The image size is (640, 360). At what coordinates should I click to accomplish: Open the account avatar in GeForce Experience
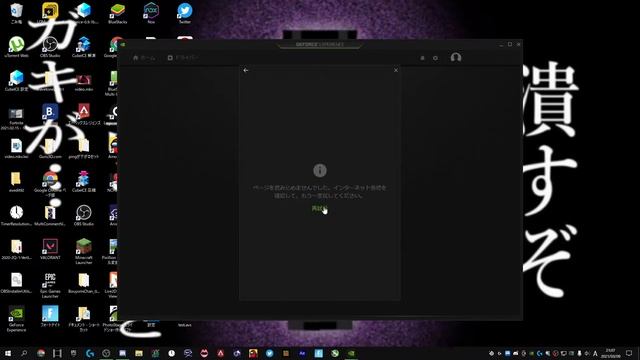(x=456, y=58)
